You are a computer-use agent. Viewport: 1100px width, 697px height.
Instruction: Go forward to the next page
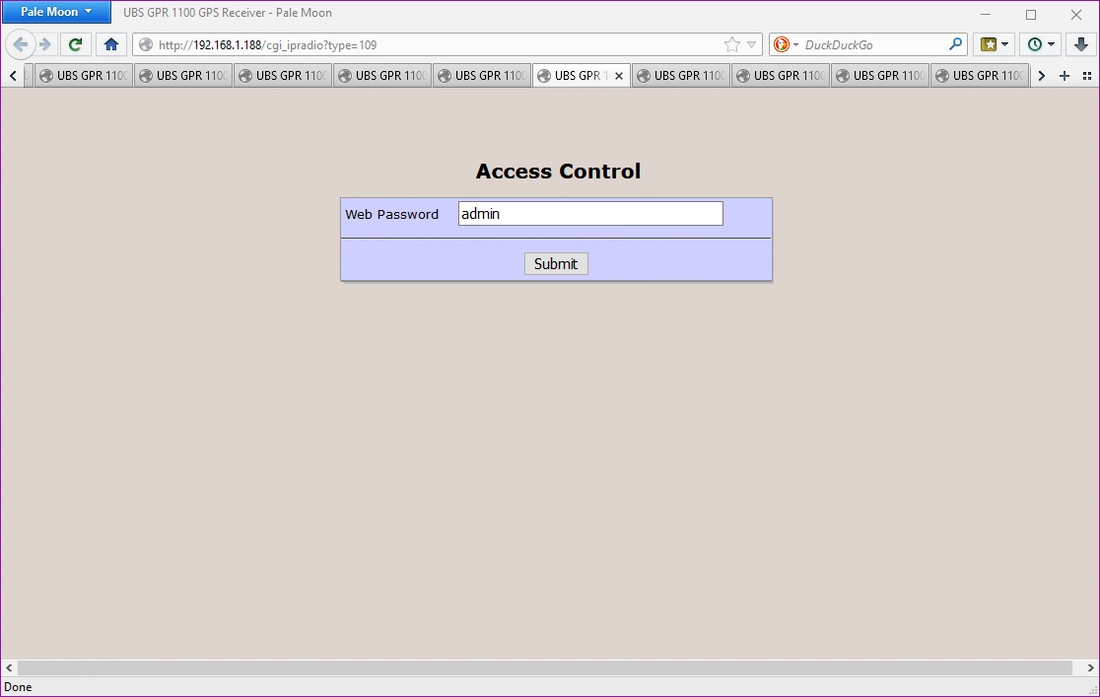(45, 45)
